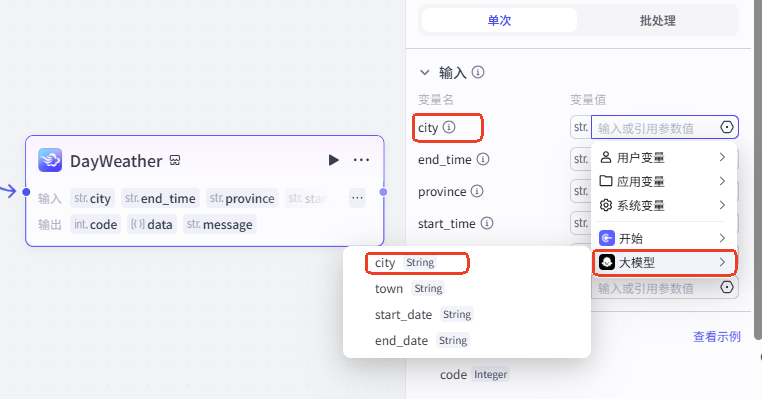Image resolution: width=762 pixels, height=399 pixels.
Task: Select start_date String from 大模型 outputs
Action: coord(467,314)
